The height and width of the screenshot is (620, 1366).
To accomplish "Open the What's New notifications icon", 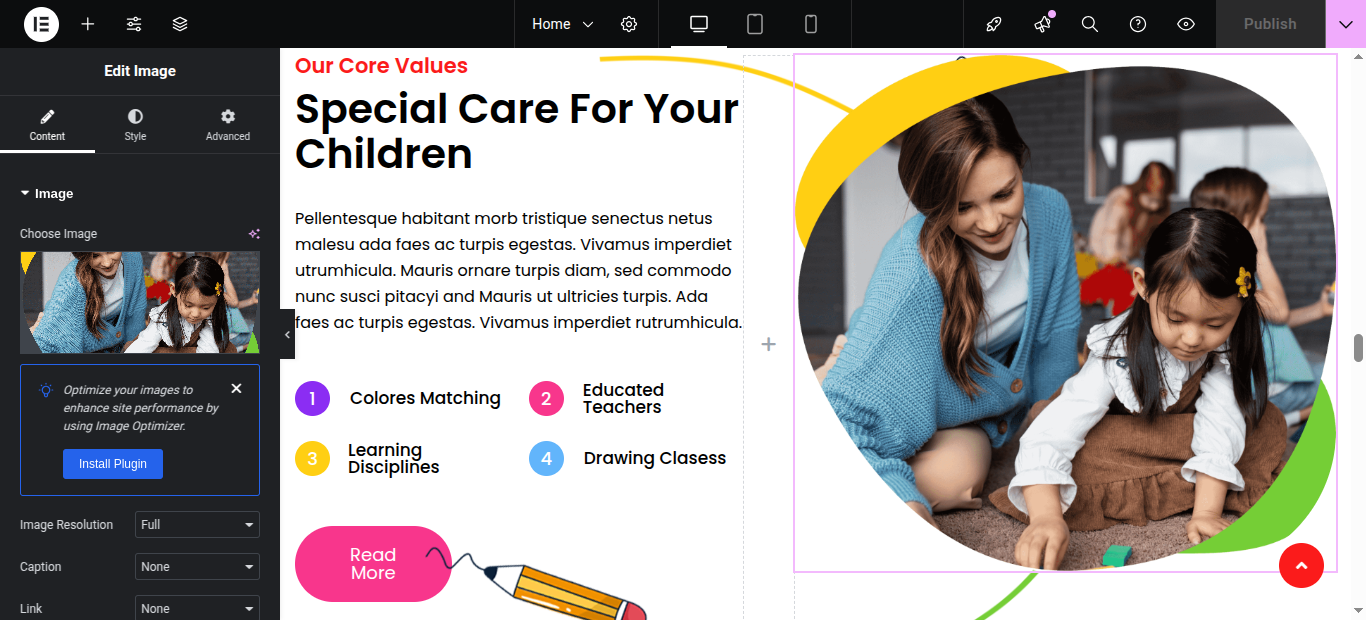I will coord(1042,24).
